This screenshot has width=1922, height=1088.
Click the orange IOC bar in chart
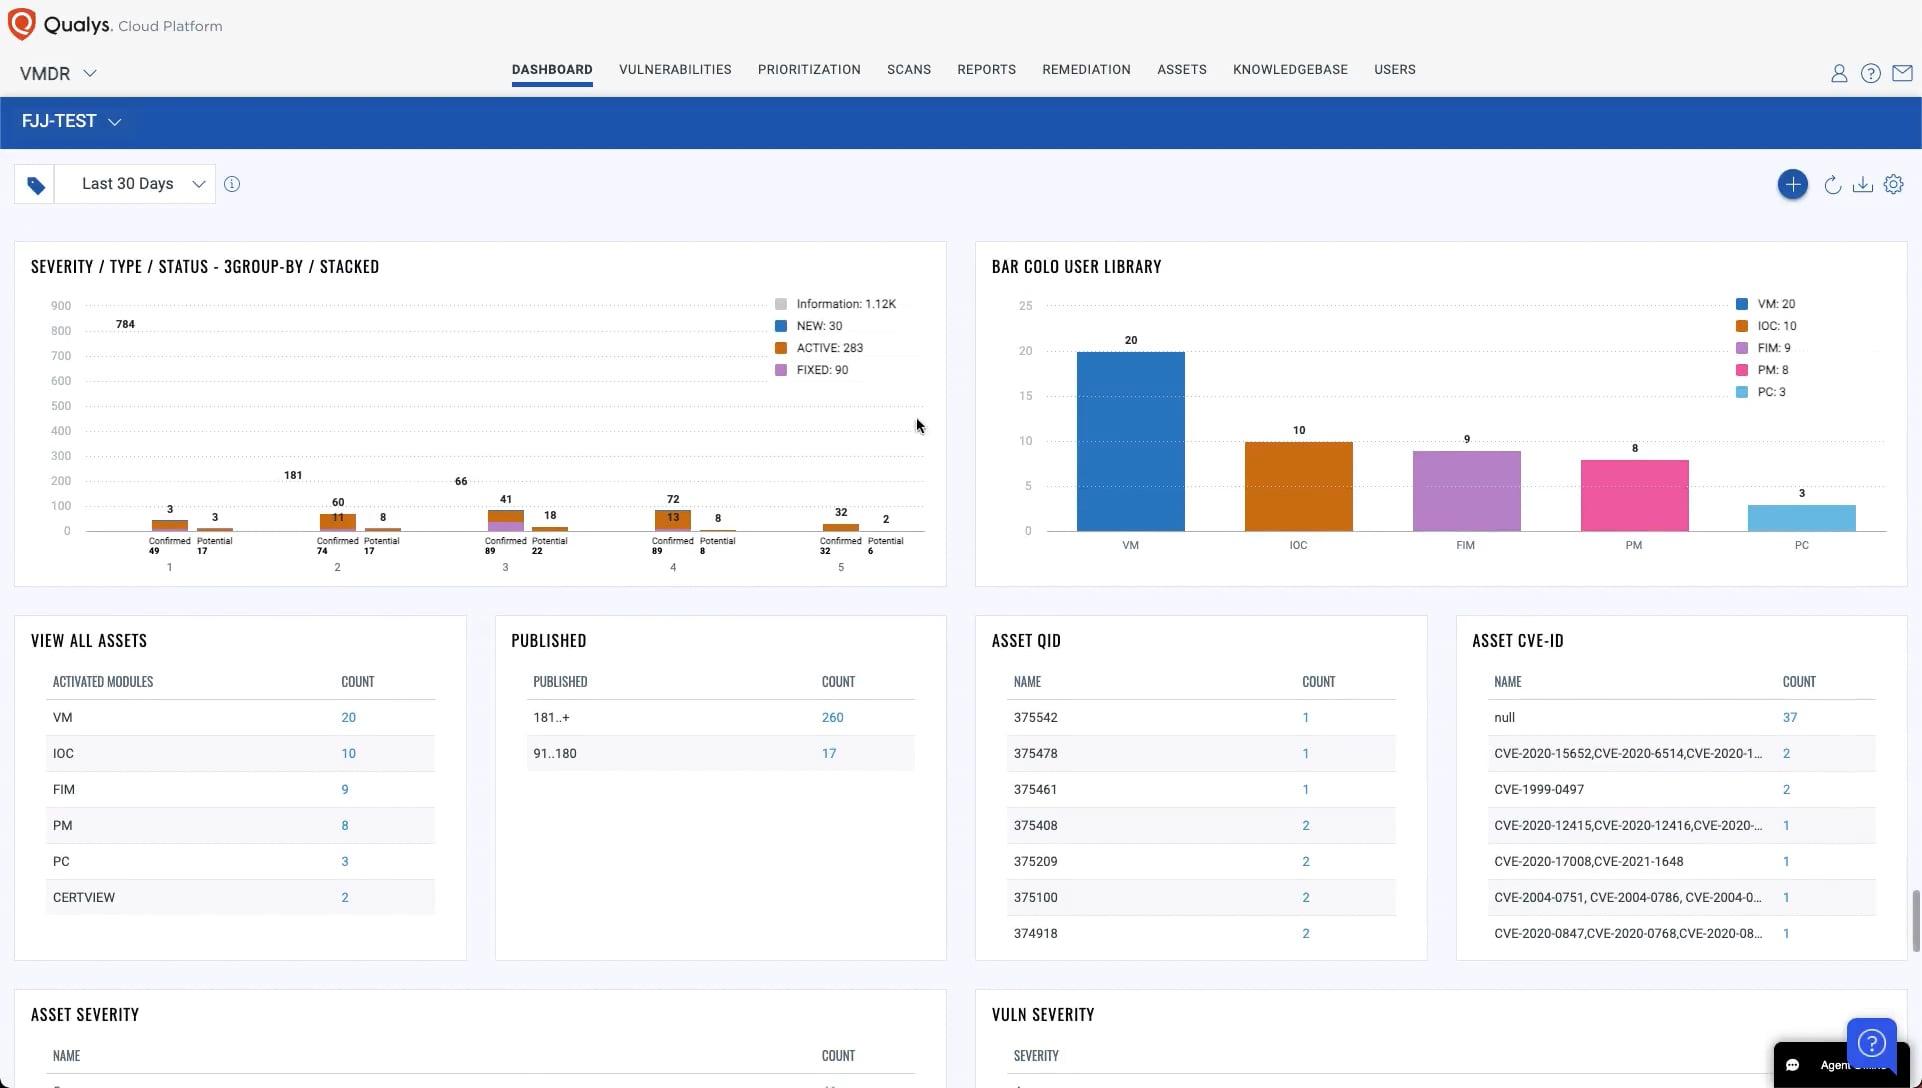[x=1298, y=486]
